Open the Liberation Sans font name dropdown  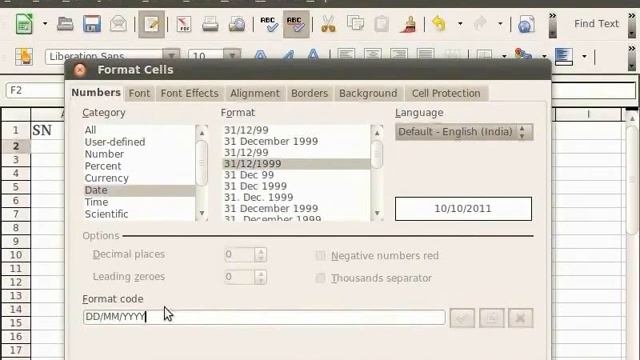point(171,56)
